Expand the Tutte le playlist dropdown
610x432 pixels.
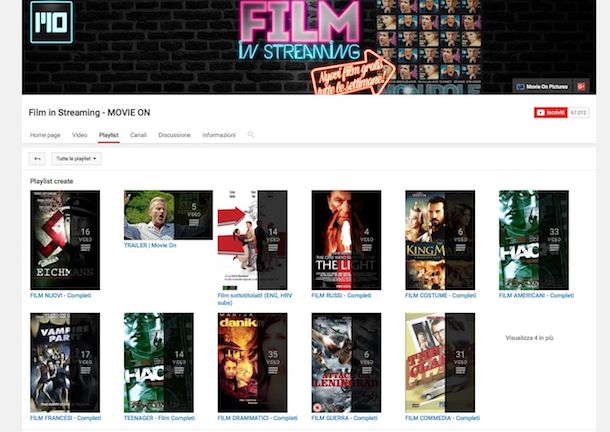[76, 158]
